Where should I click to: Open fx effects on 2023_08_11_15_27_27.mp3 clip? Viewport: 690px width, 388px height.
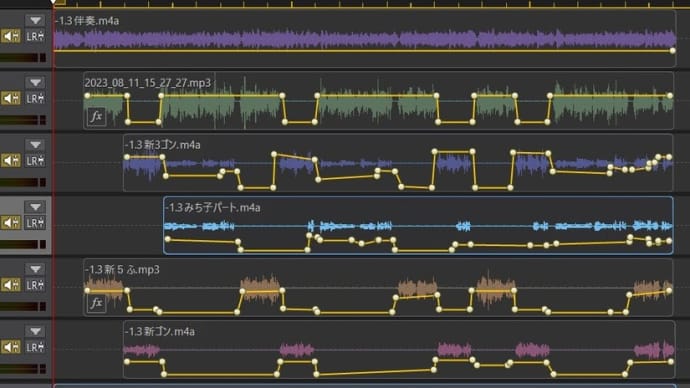click(x=96, y=117)
